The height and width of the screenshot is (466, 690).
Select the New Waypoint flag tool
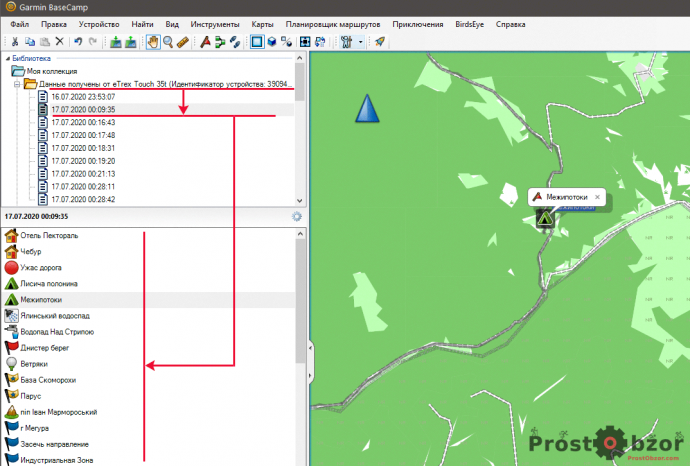[x=205, y=42]
